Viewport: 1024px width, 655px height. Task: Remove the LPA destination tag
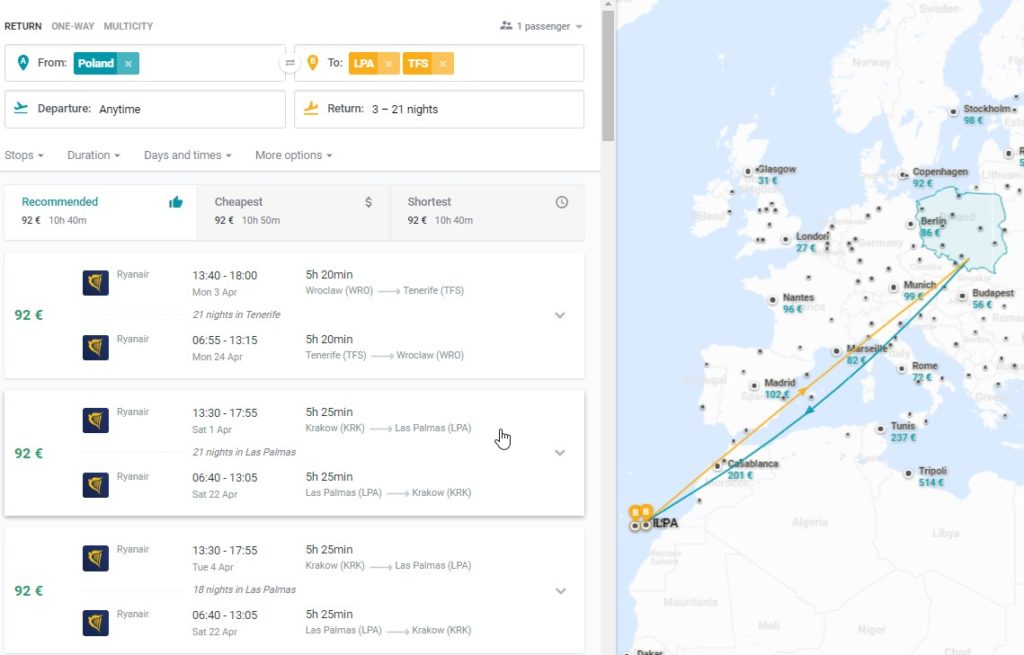click(x=389, y=63)
